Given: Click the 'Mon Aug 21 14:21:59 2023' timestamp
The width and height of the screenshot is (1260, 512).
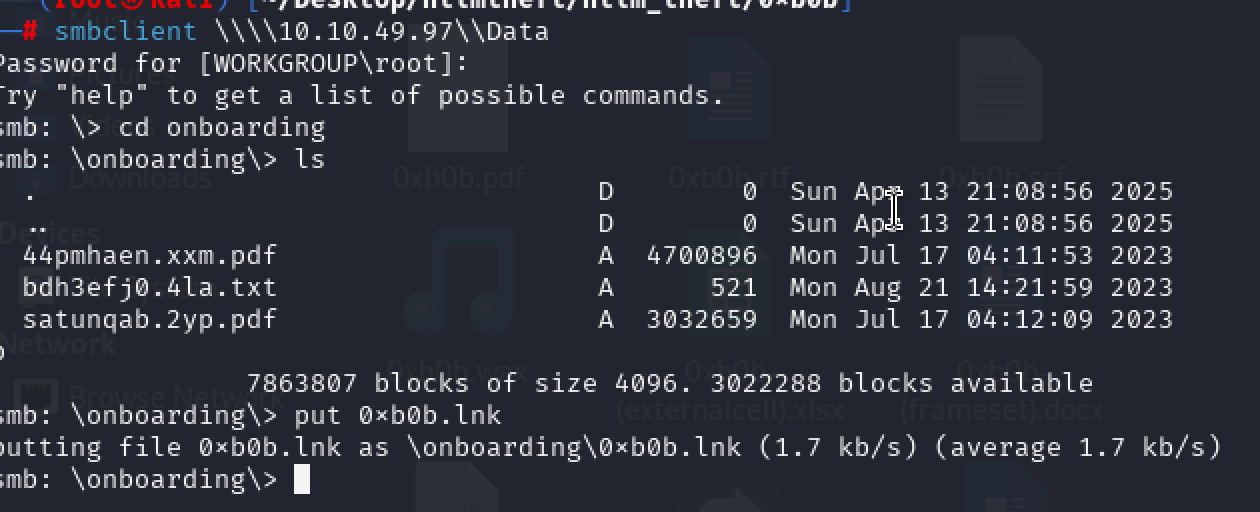Looking at the screenshot, I should [981, 288].
